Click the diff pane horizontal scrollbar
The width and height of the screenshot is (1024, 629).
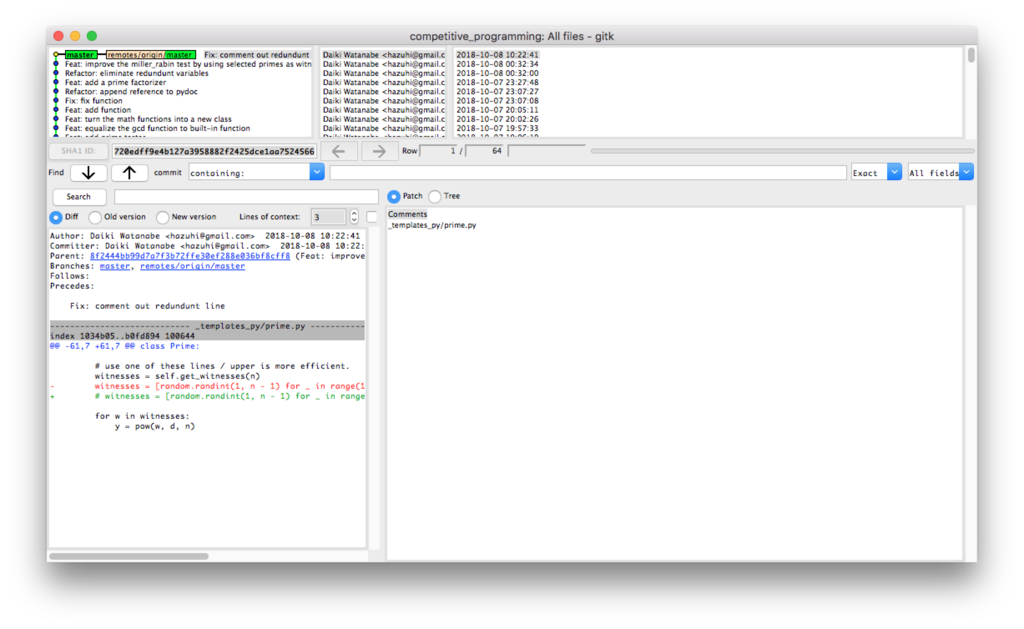[x=129, y=556]
